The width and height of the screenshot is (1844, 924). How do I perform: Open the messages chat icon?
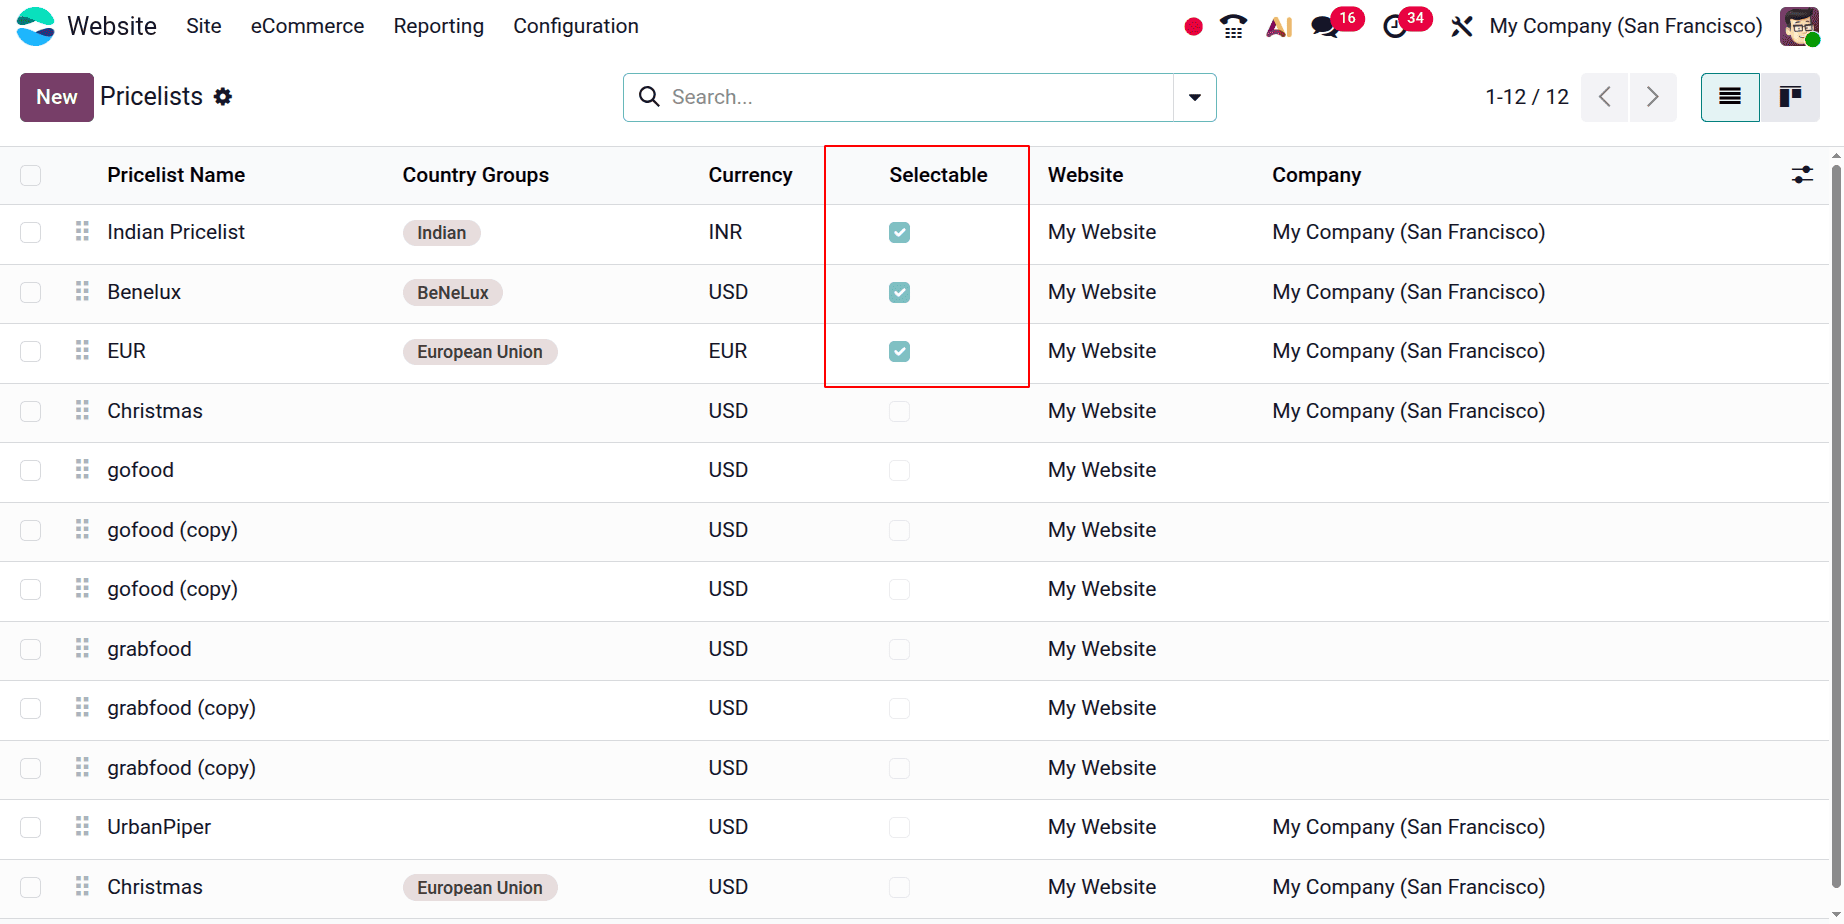(1325, 27)
